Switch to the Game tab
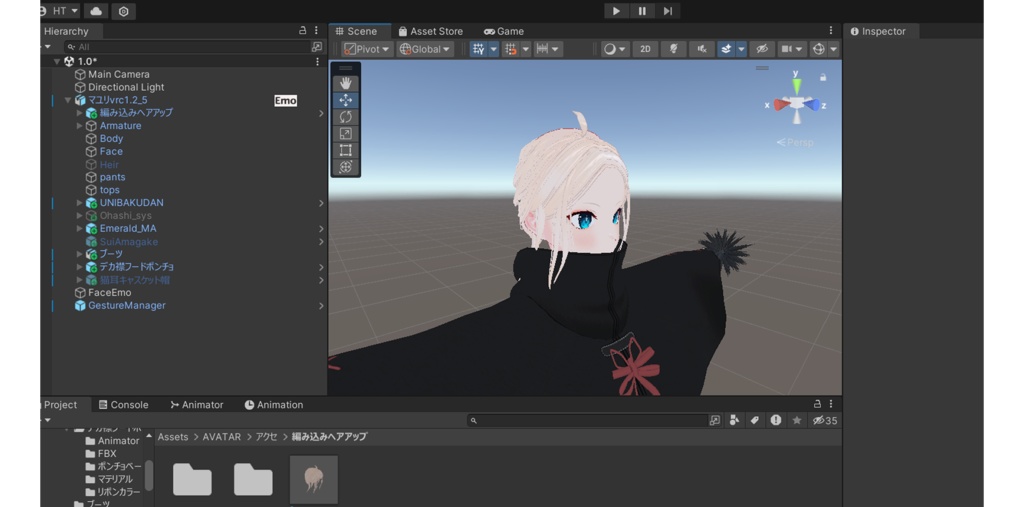Screen dimensions: 1024x507 [x=504, y=31]
